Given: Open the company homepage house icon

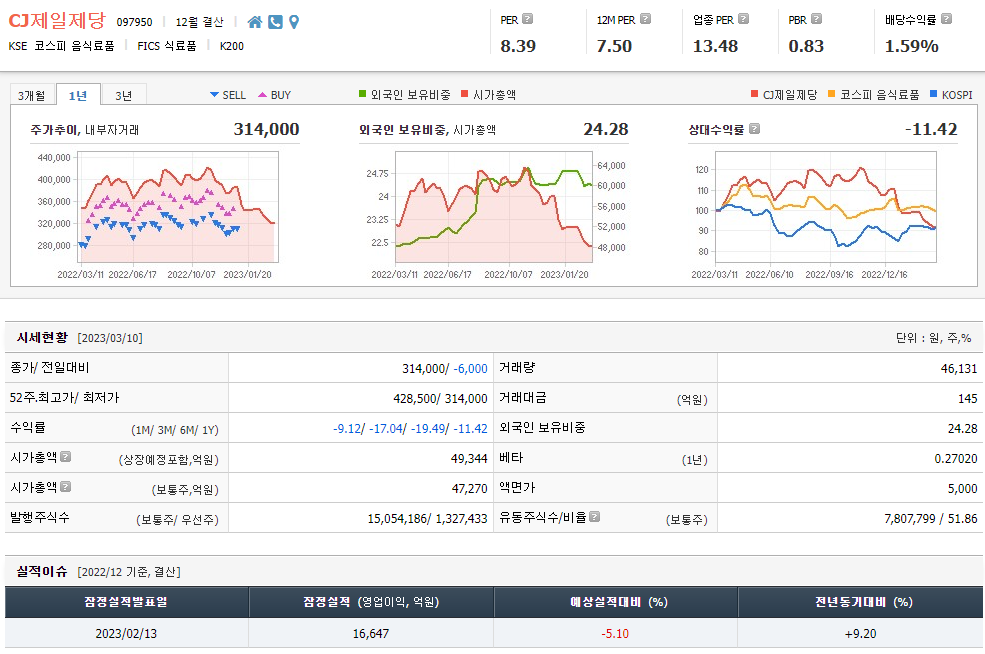Looking at the screenshot, I should click(x=254, y=22).
